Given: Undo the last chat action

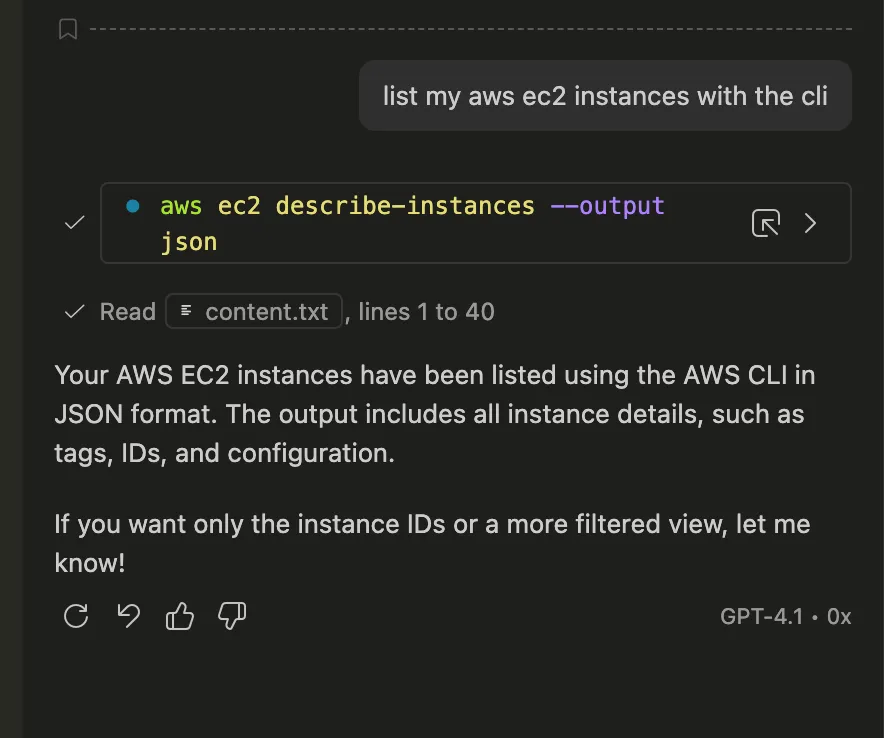Looking at the screenshot, I should [128, 616].
